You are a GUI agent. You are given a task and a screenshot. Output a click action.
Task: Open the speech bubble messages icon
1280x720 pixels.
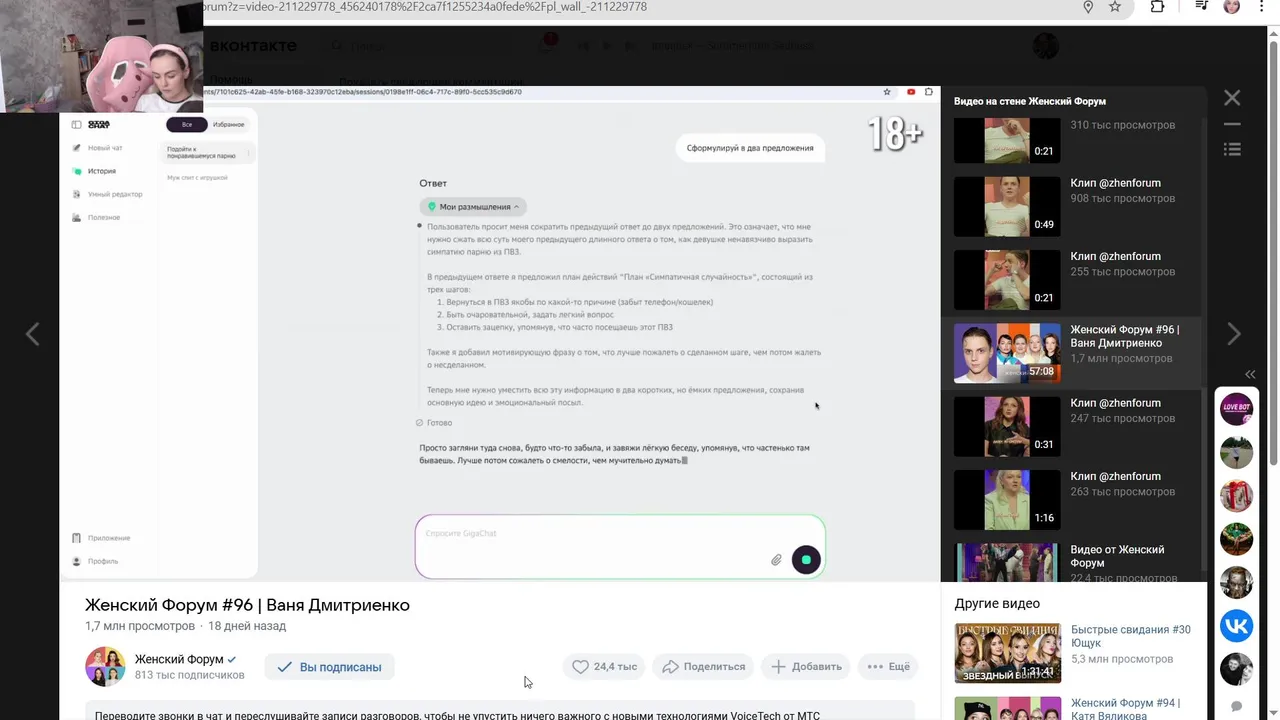[1237, 706]
